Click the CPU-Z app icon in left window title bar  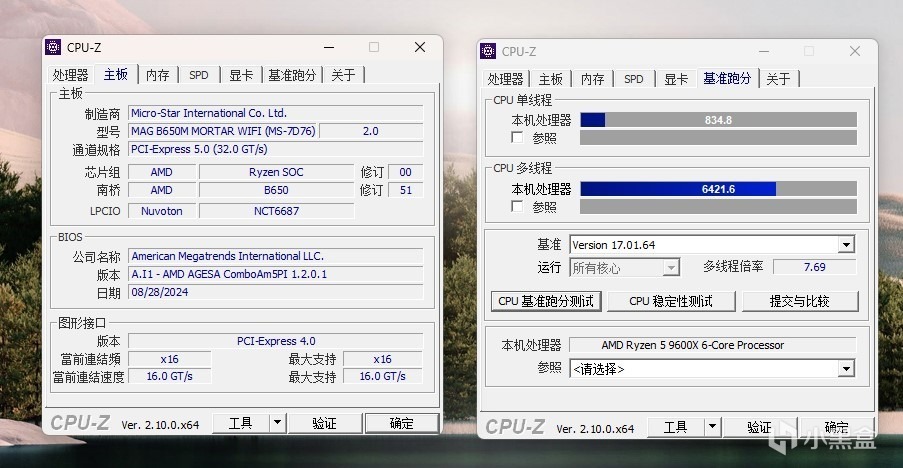53,47
